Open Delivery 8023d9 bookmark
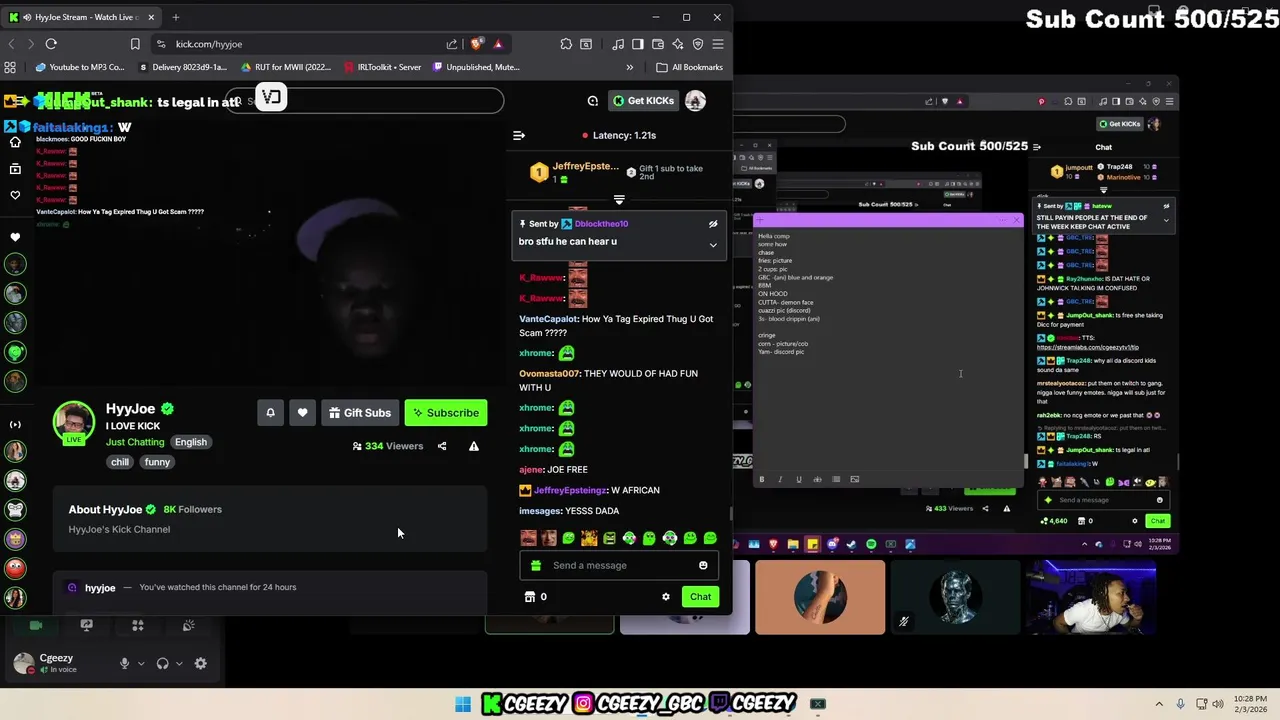 point(182,67)
